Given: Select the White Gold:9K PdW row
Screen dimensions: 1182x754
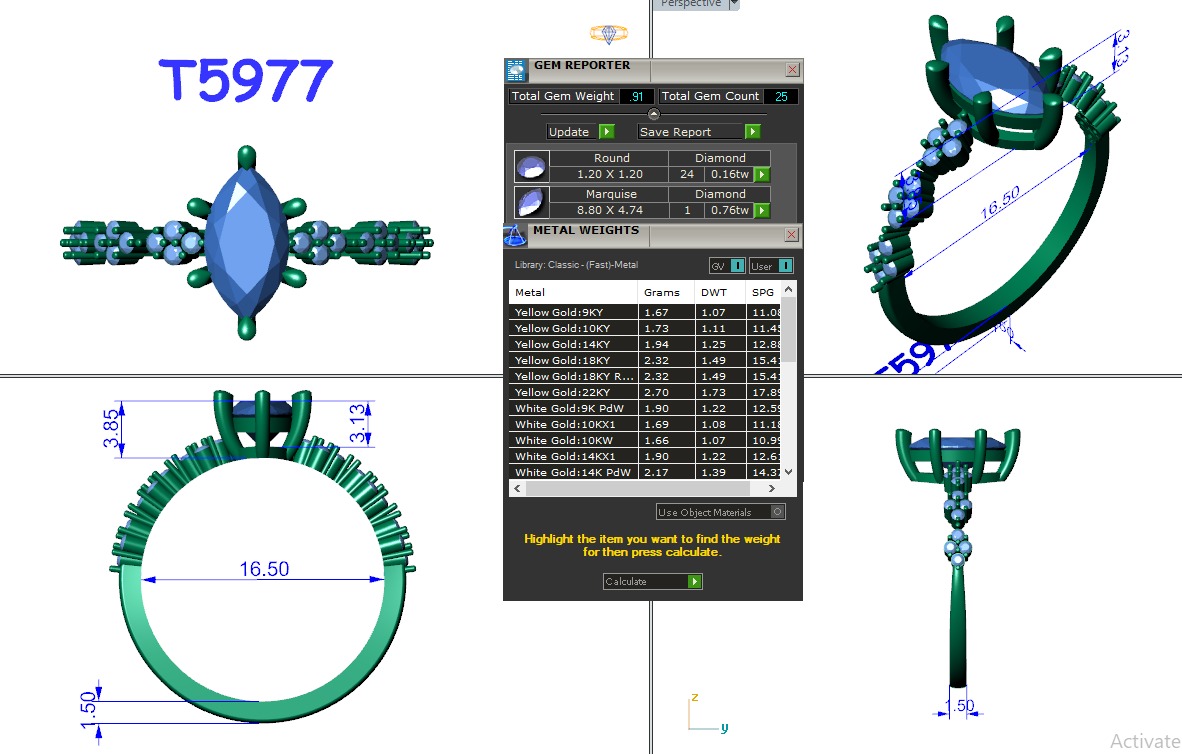Looking at the screenshot, I should pos(645,408).
